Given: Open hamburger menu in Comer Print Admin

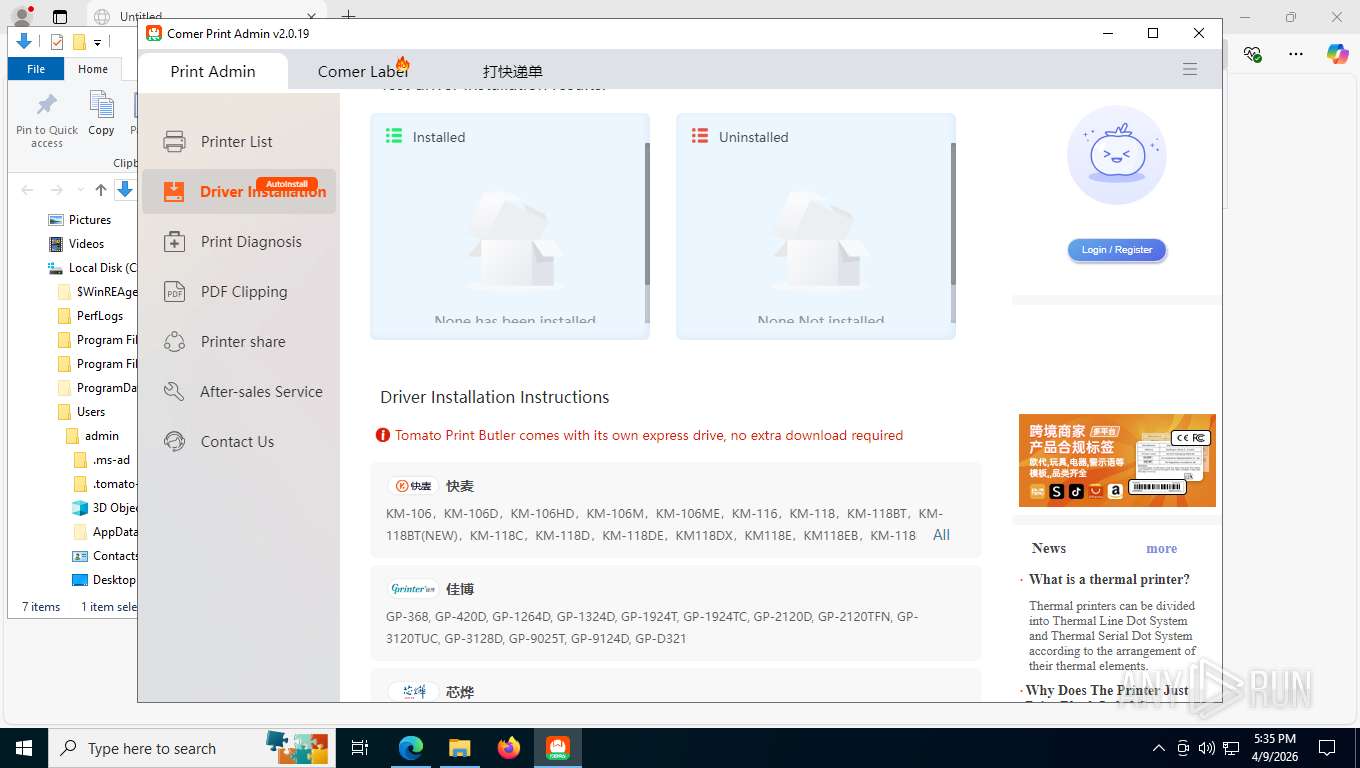Looking at the screenshot, I should [x=1190, y=70].
